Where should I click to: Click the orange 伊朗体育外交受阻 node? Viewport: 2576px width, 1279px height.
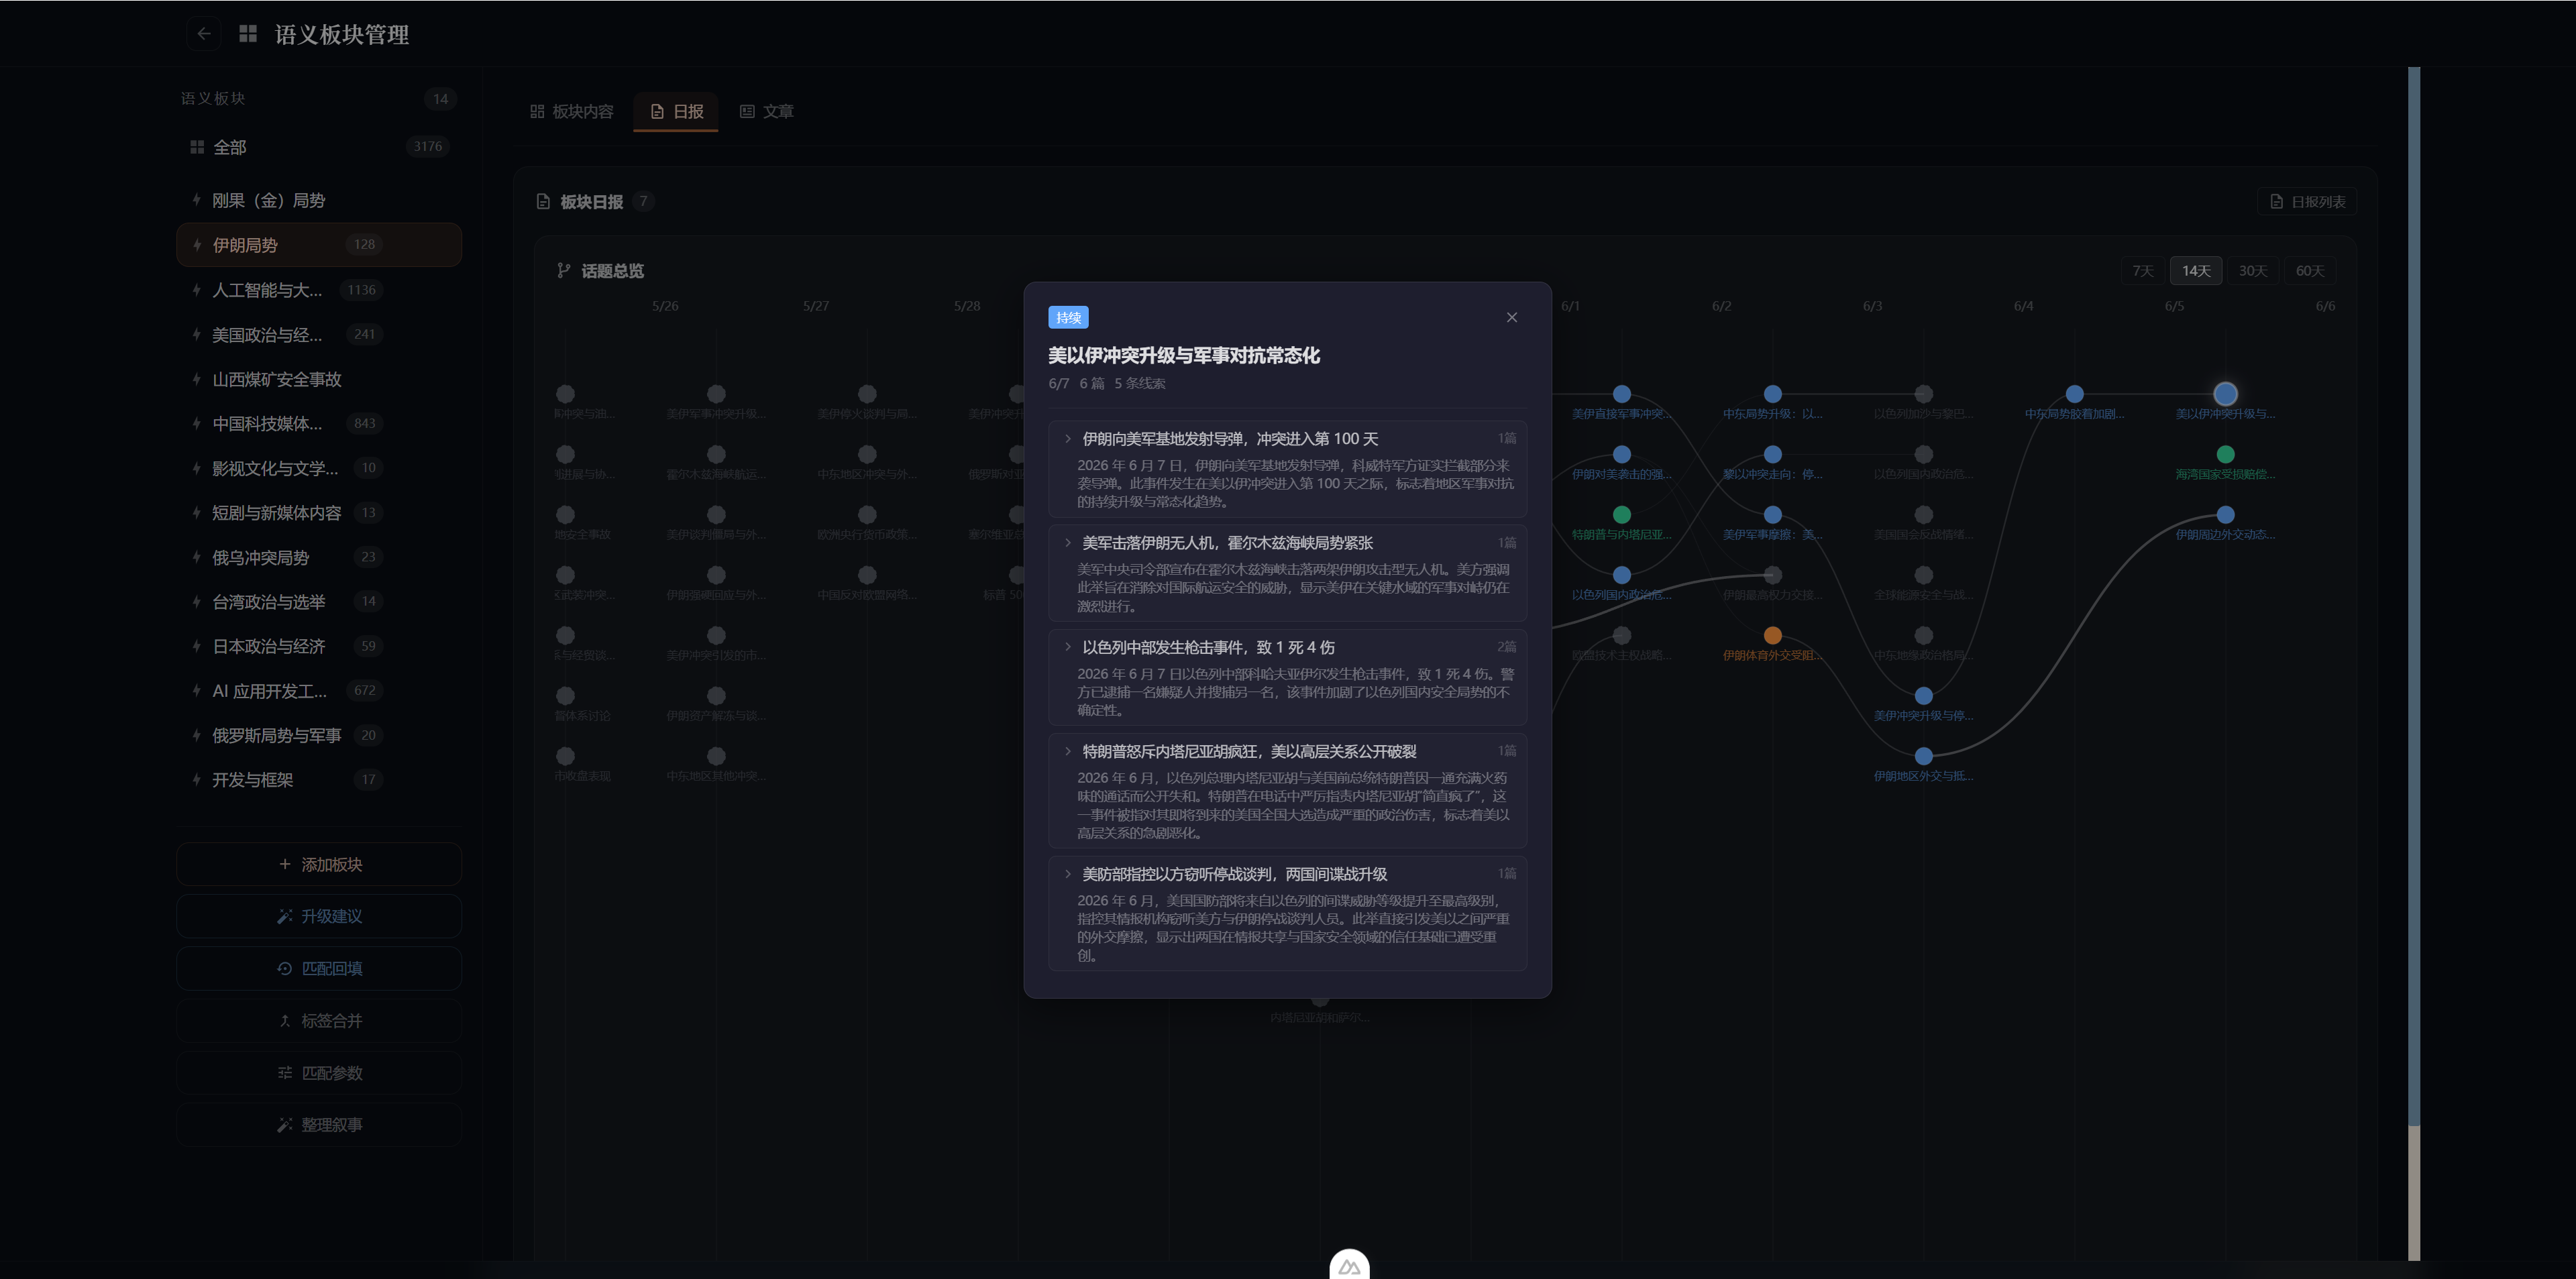1772,635
